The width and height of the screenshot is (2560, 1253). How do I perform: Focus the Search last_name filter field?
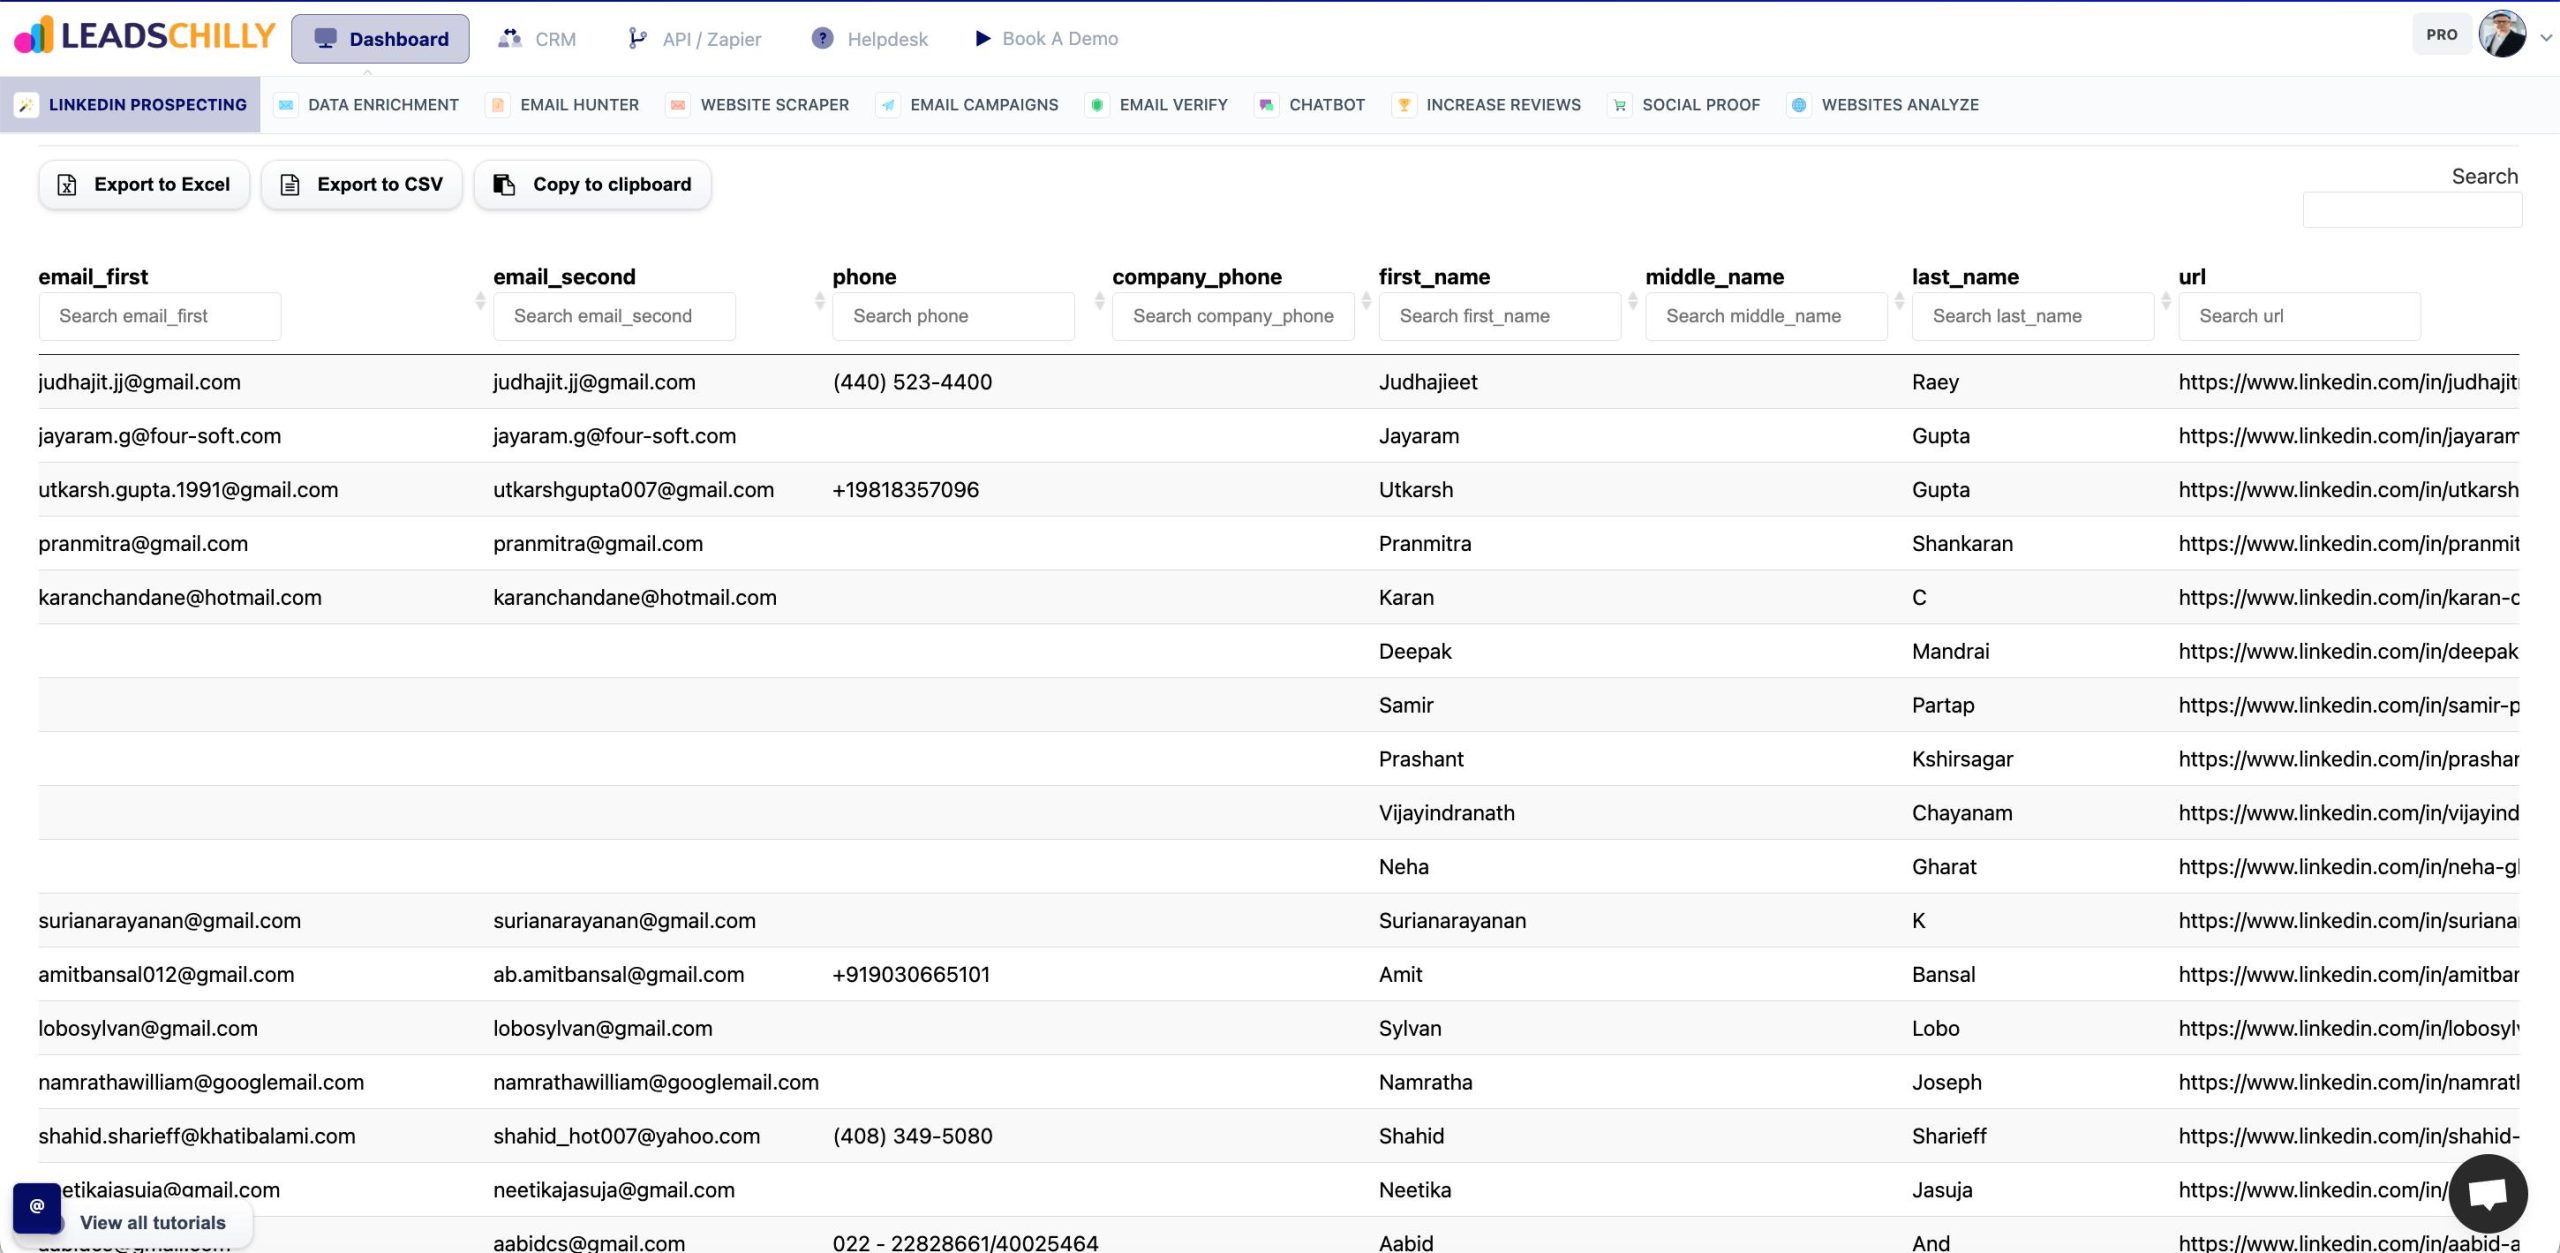coord(2033,316)
